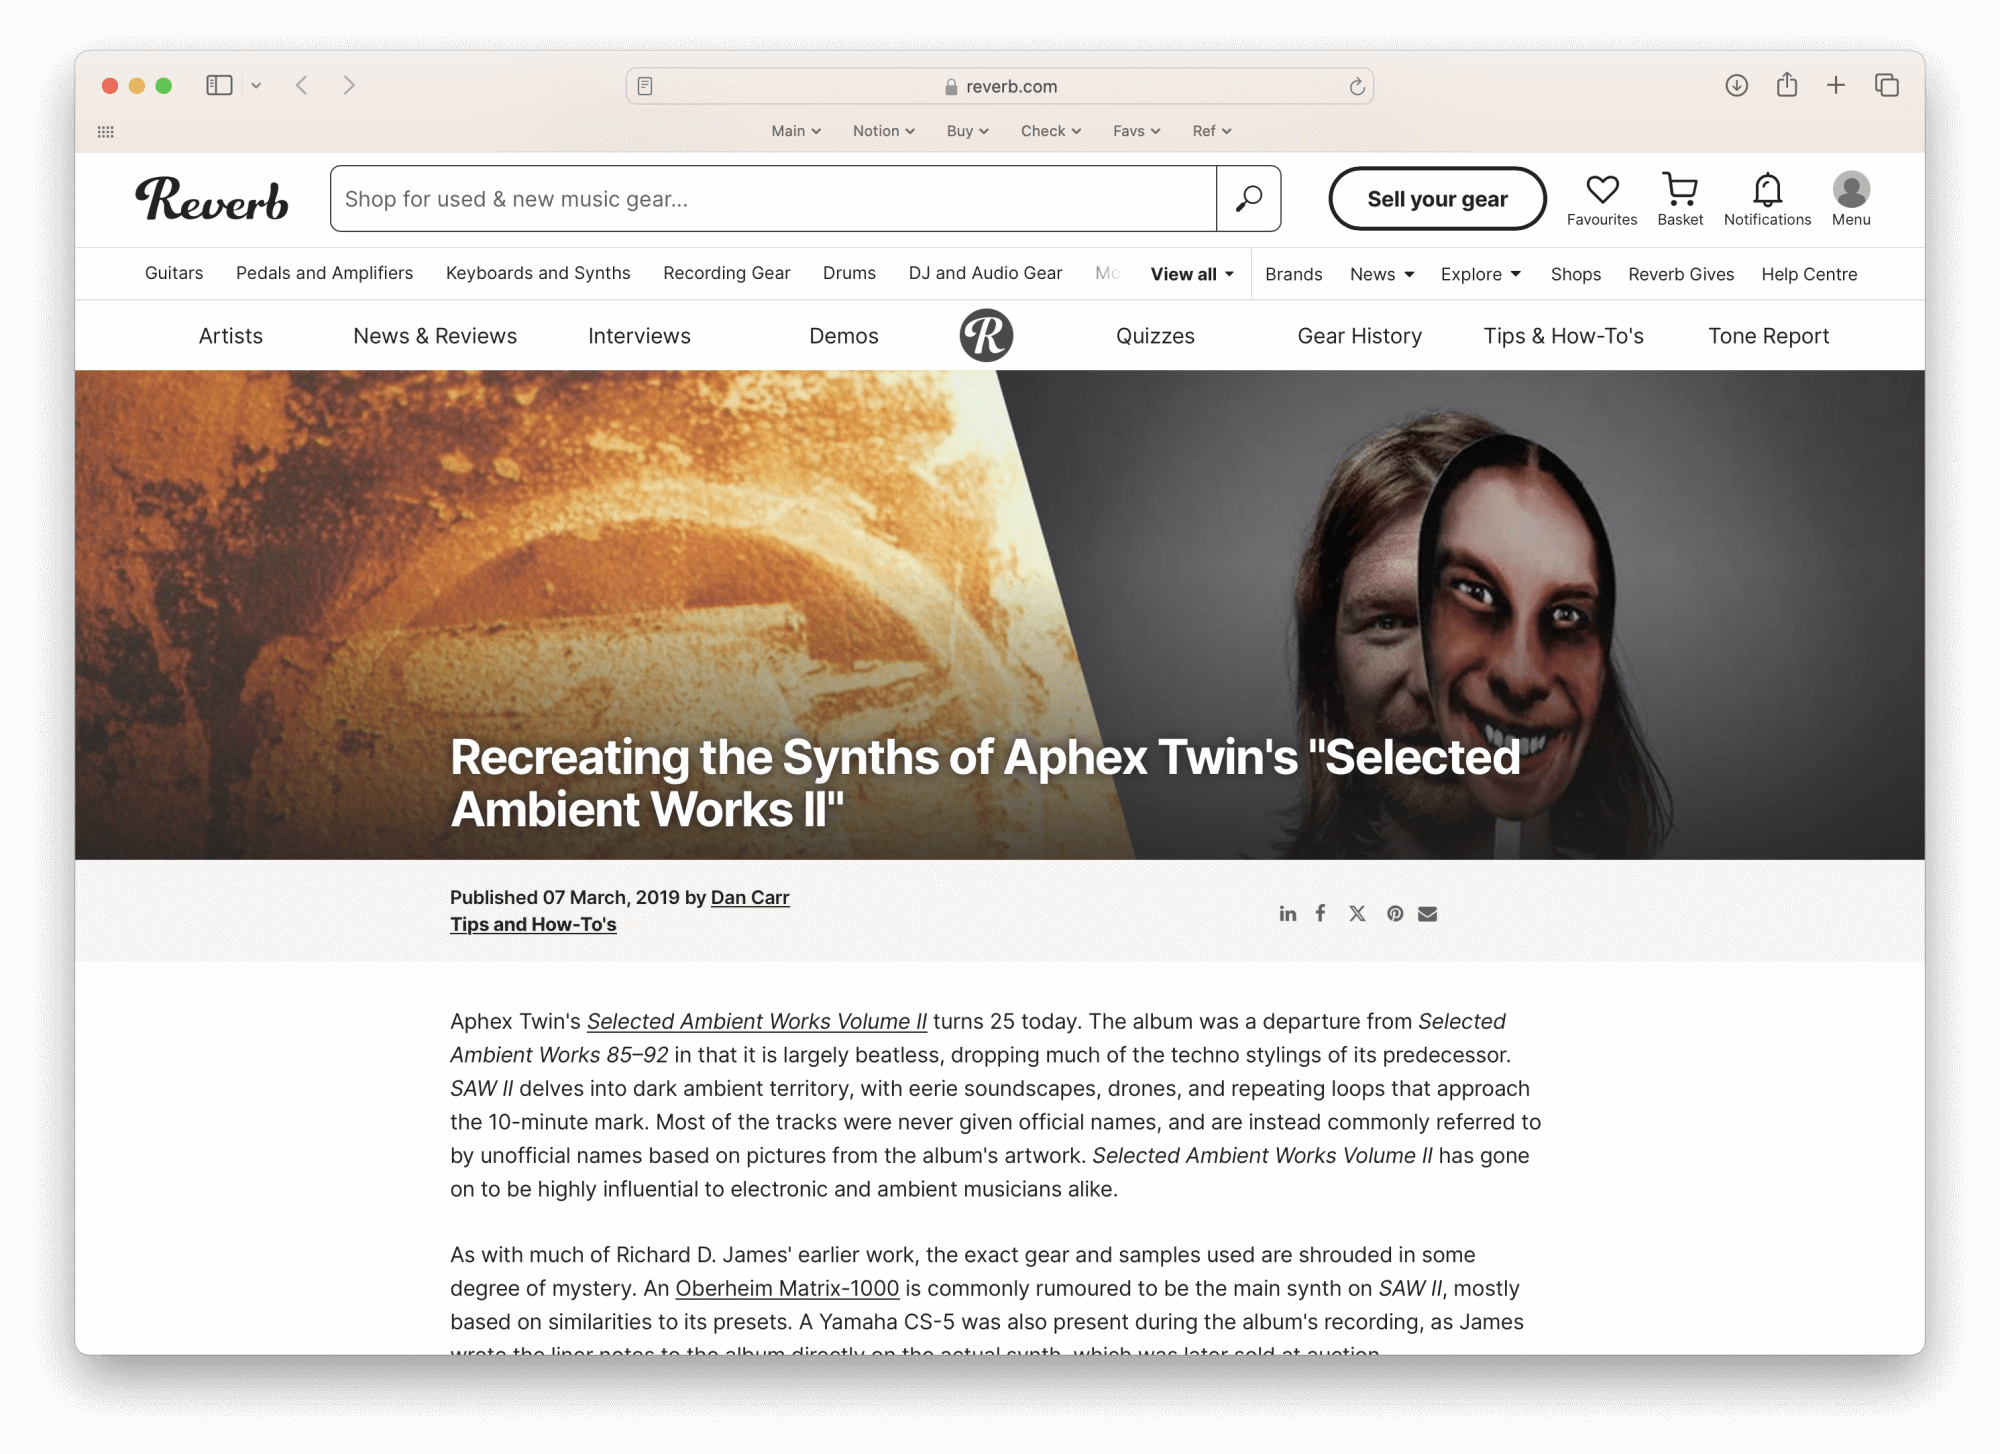
Task: Open the Notion bookmarks folder
Action: (x=884, y=131)
